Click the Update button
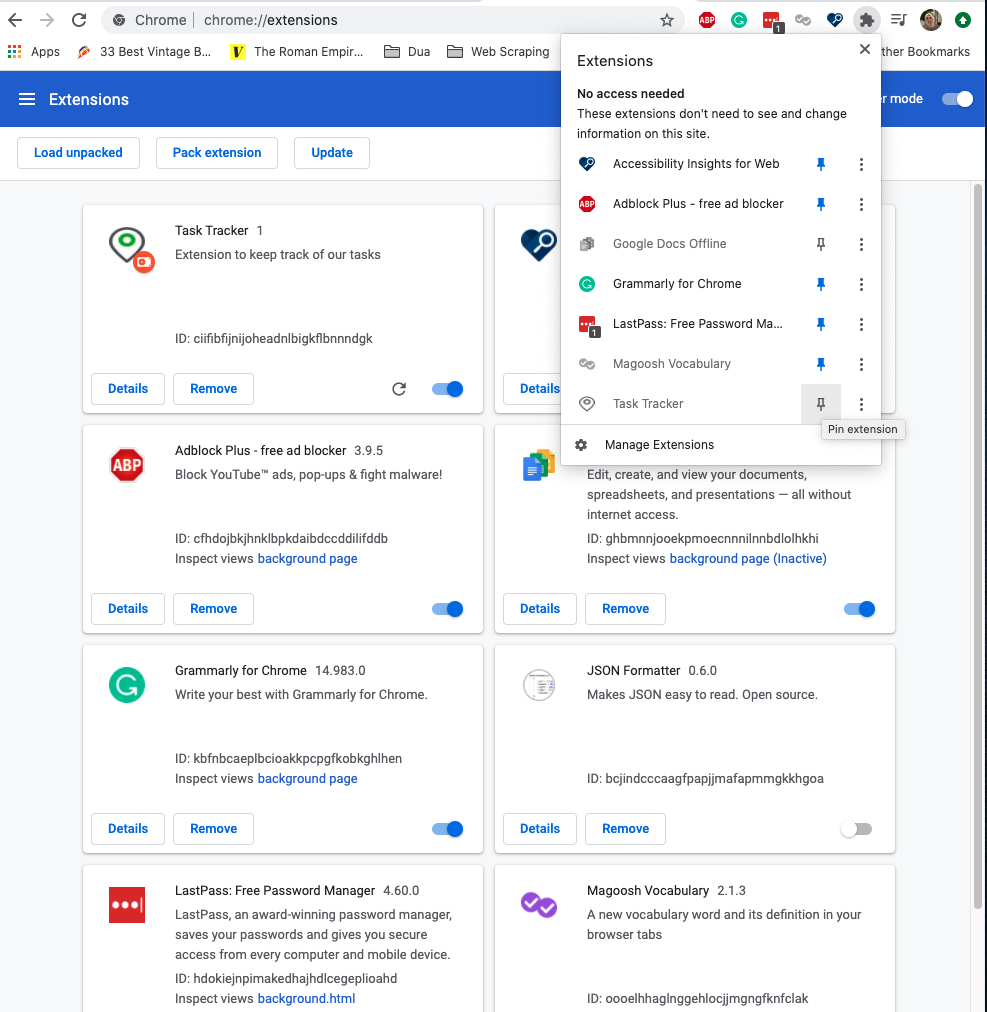987x1012 pixels. tap(332, 153)
